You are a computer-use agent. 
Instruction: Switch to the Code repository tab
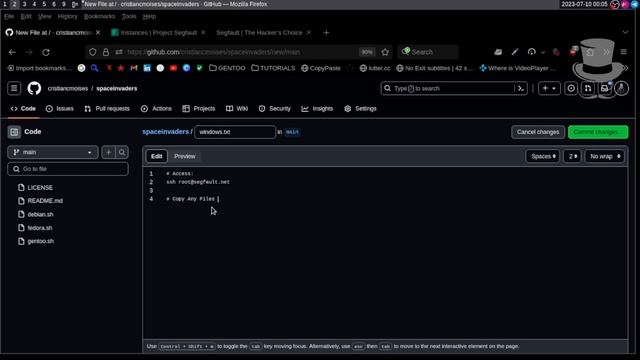coord(23,109)
